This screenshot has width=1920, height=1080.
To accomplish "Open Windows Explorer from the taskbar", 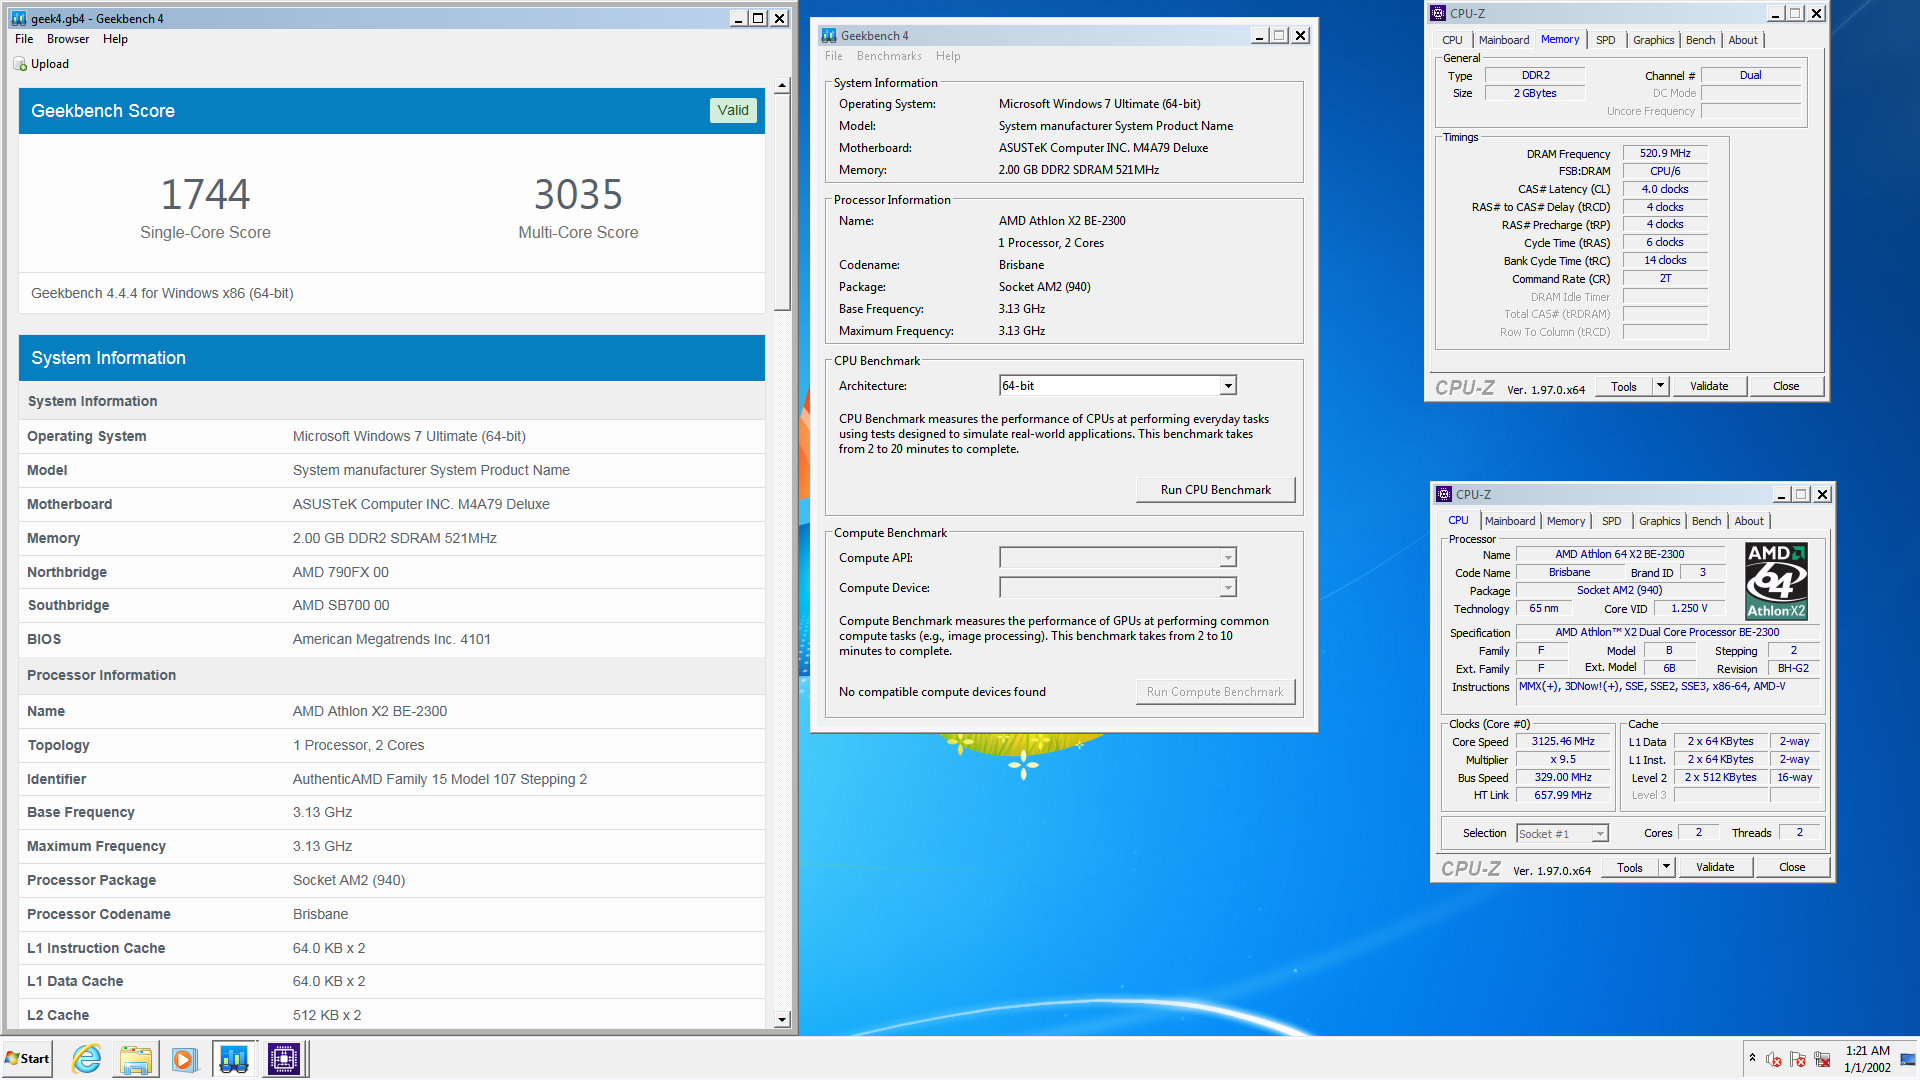I will pos(135,1059).
